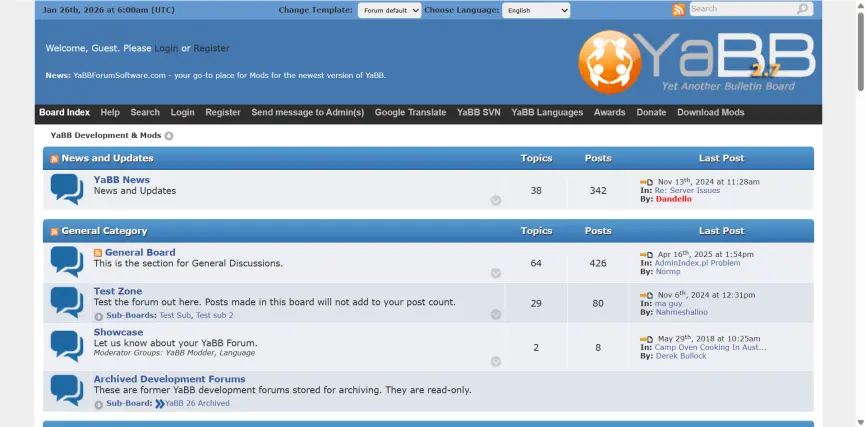
Task: Click the magnifier icon in the search field
Action: (x=802, y=9)
